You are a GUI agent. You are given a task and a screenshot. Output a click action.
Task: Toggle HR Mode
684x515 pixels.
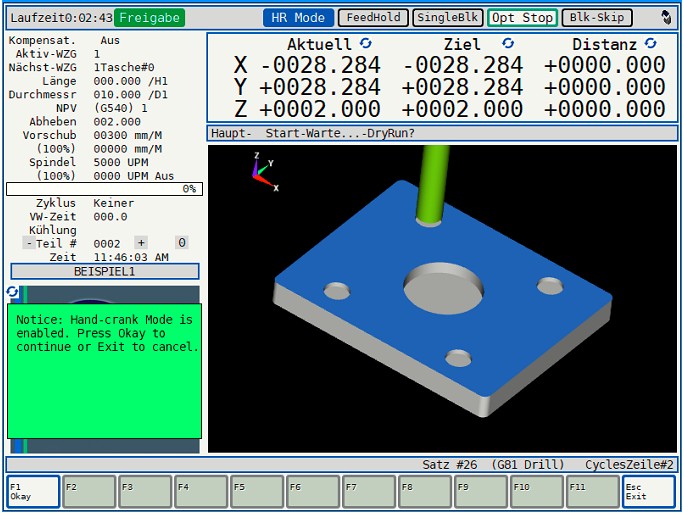(x=298, y=18)
